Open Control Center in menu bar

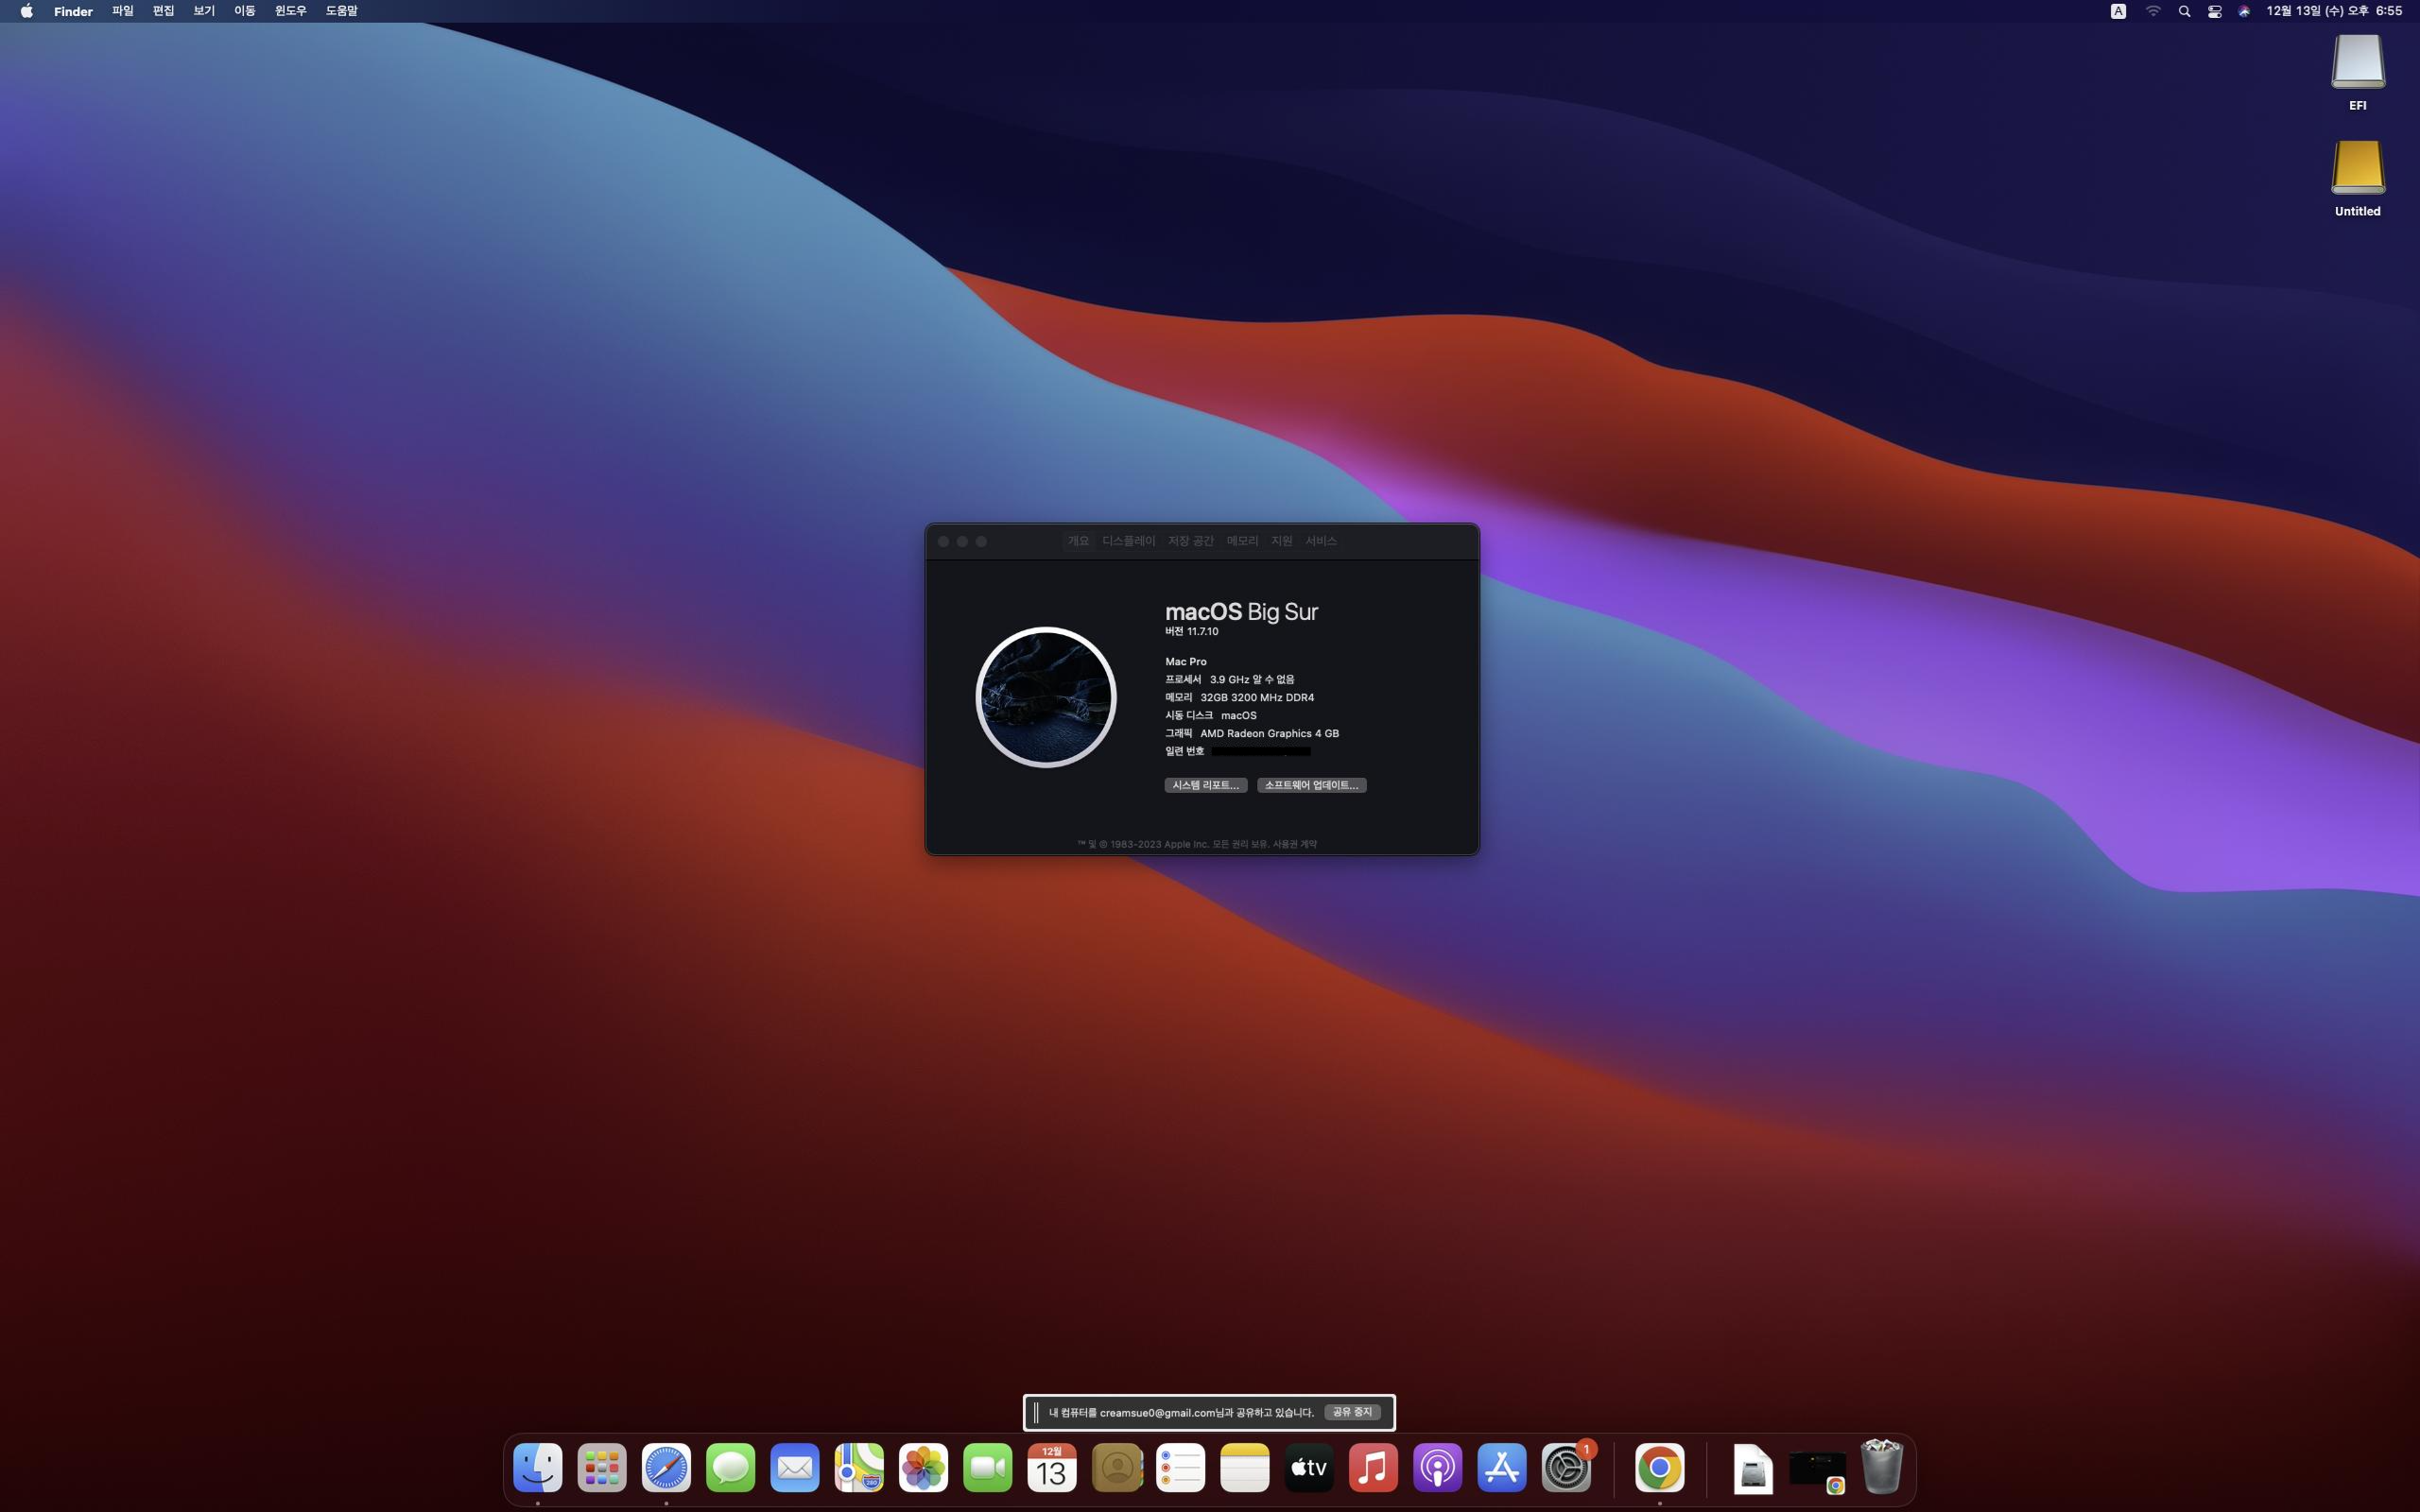point(2214,11)
